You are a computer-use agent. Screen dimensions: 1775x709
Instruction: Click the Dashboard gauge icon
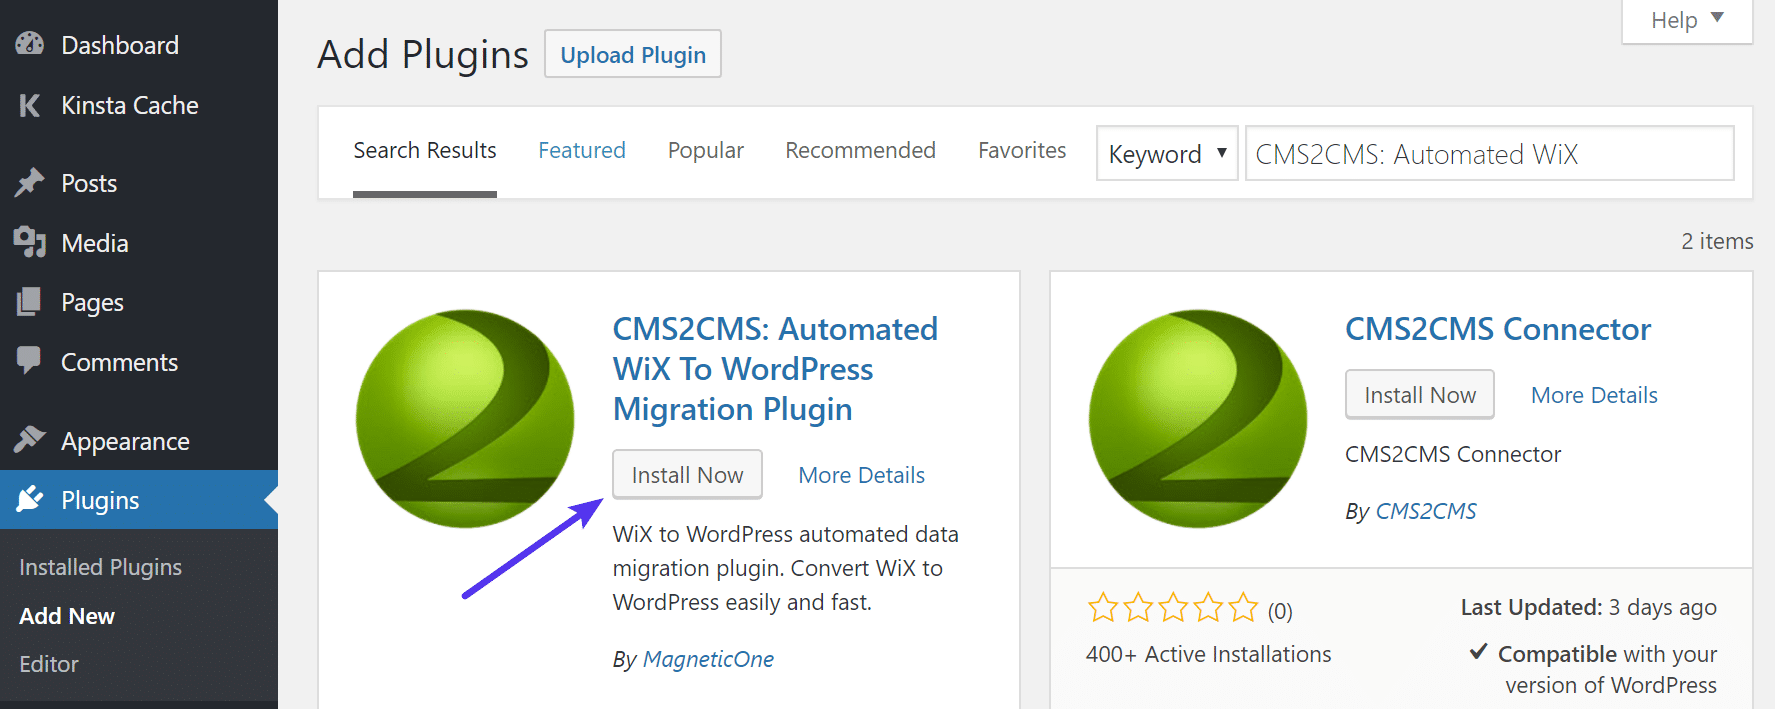coord(30,44)
